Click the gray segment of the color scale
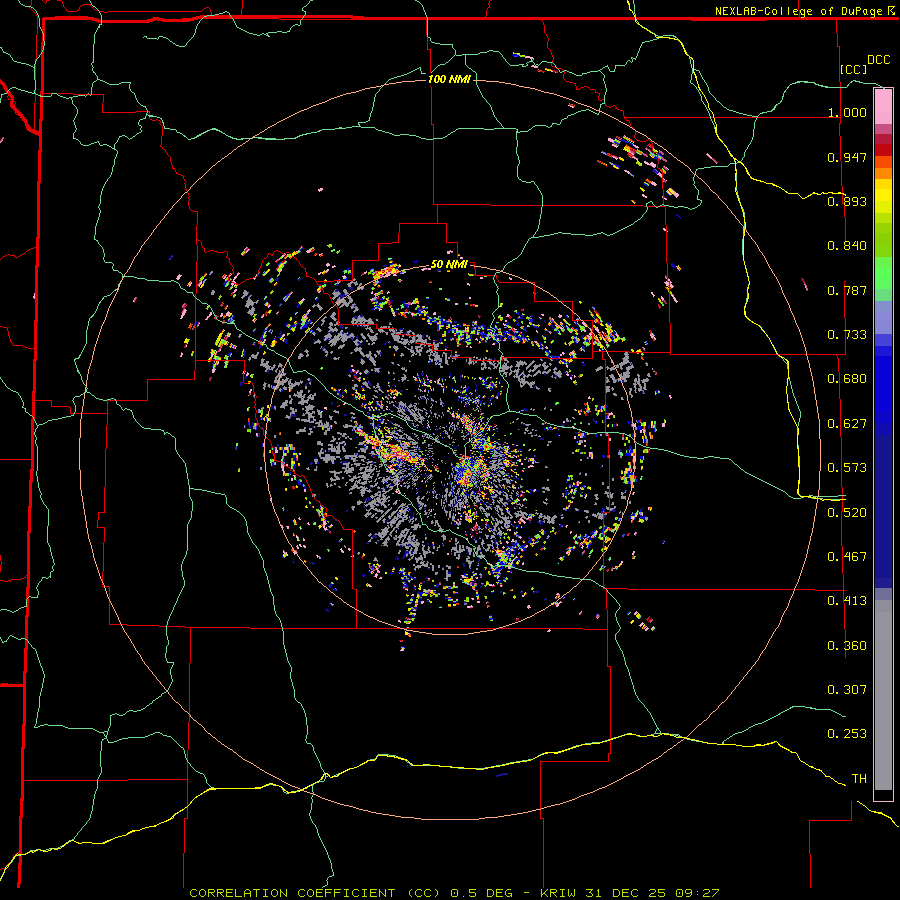Image resolution: width=900 pixels, height=900 pixels. pyautogui.click(x=883, y=695)
